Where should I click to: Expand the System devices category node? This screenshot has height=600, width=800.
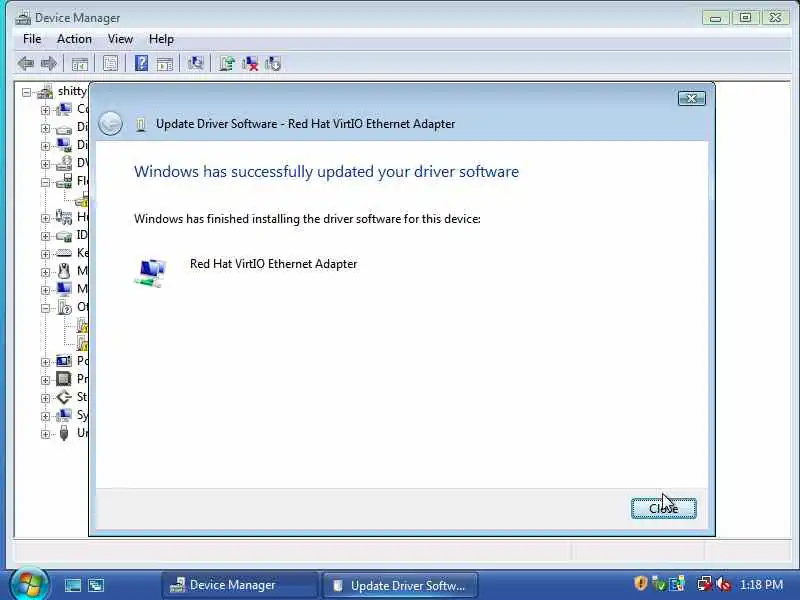click(x=45, y=416)
